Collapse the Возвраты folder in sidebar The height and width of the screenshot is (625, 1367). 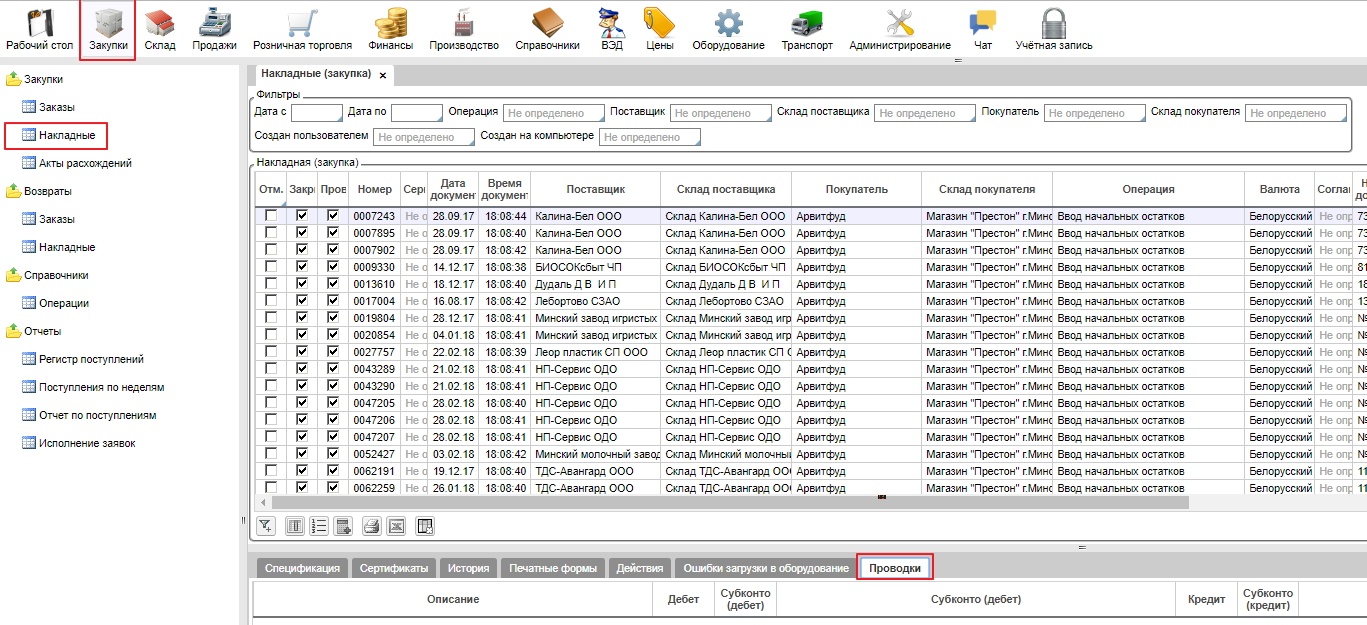[14, 191]
